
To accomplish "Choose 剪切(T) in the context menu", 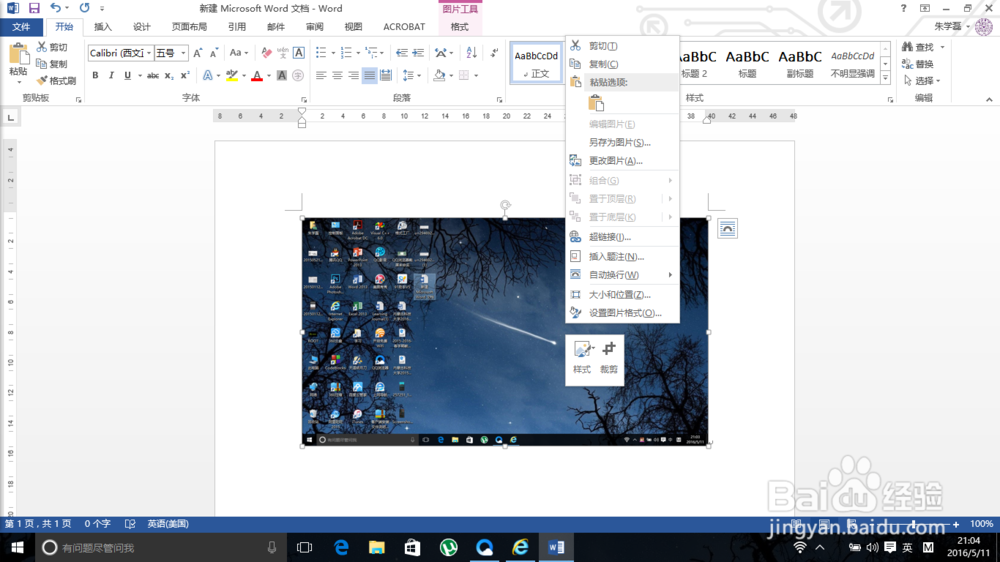I will (622, 46).
